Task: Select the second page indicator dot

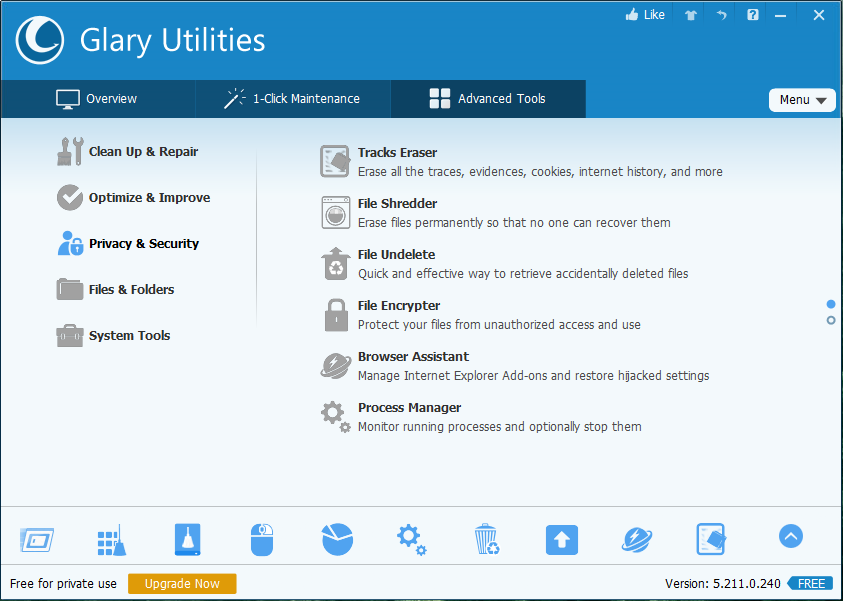Action: click(x=831, y=320)
